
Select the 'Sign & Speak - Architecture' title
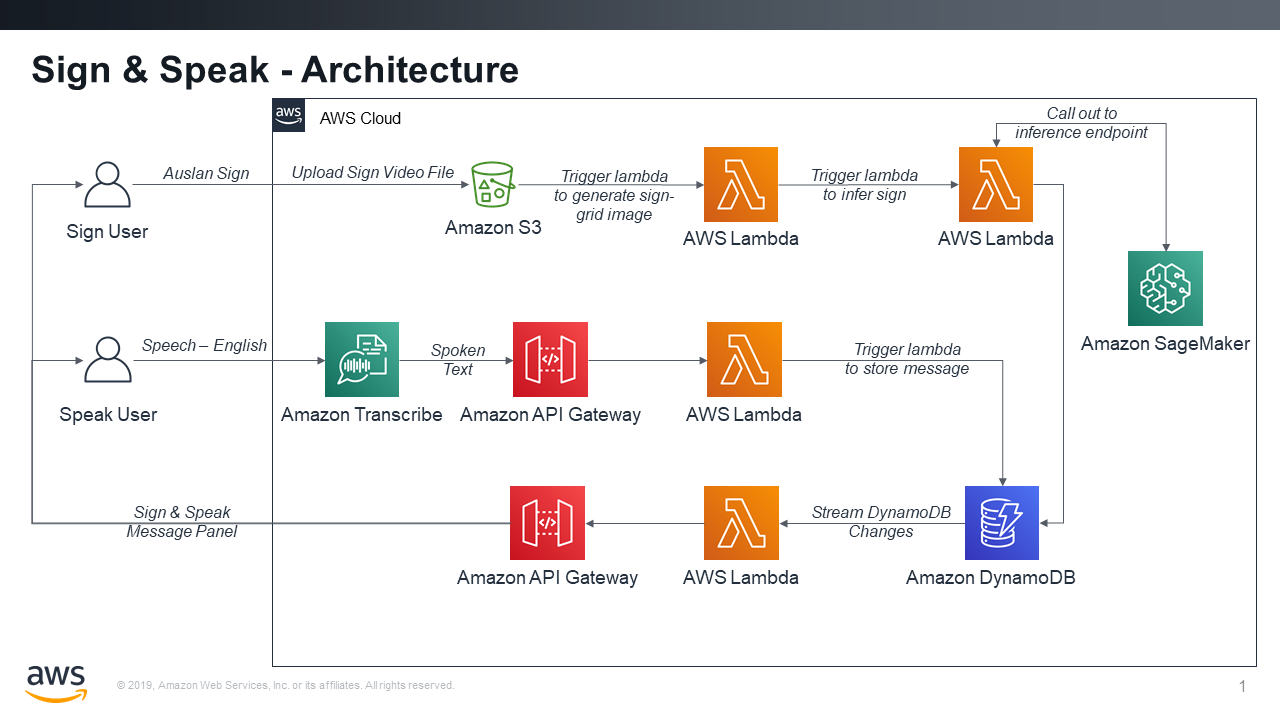click(x=275, y=69)
